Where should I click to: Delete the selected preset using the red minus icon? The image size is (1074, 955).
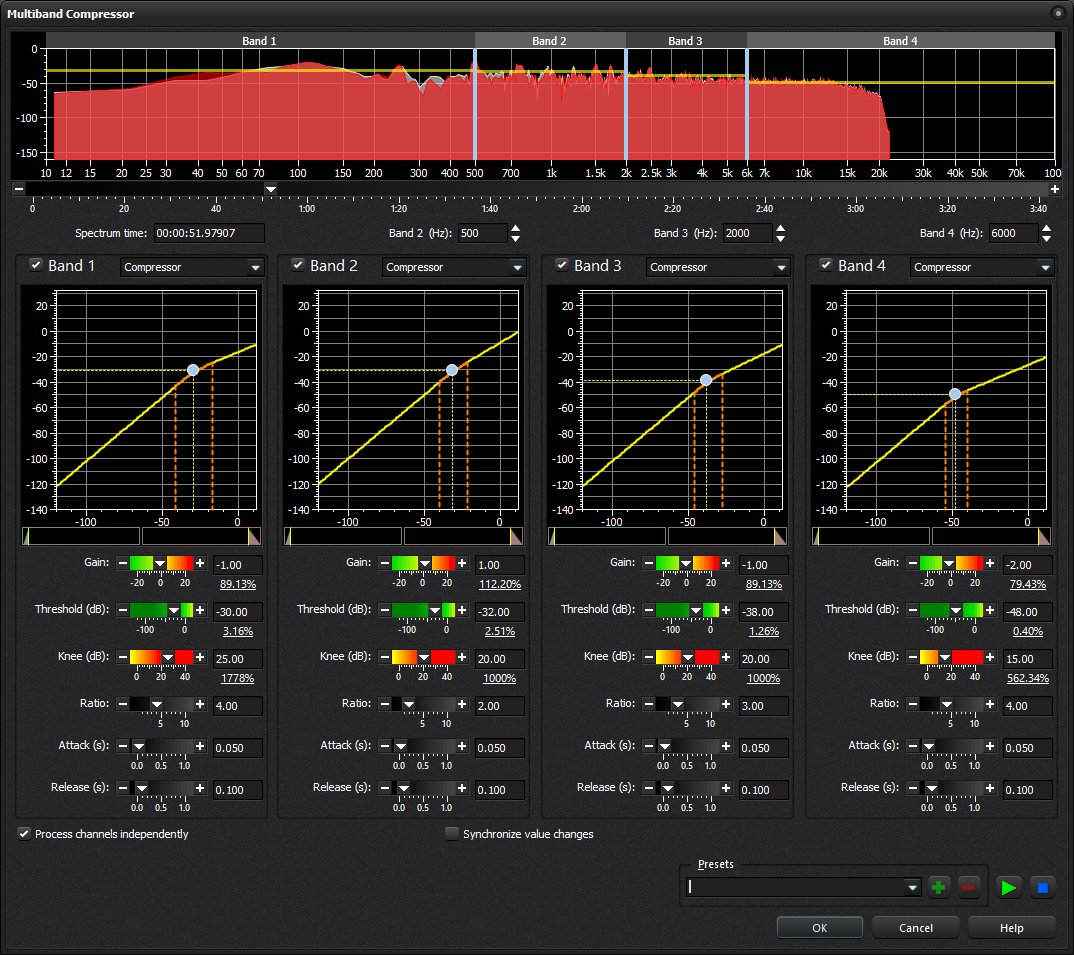(969, 887)
